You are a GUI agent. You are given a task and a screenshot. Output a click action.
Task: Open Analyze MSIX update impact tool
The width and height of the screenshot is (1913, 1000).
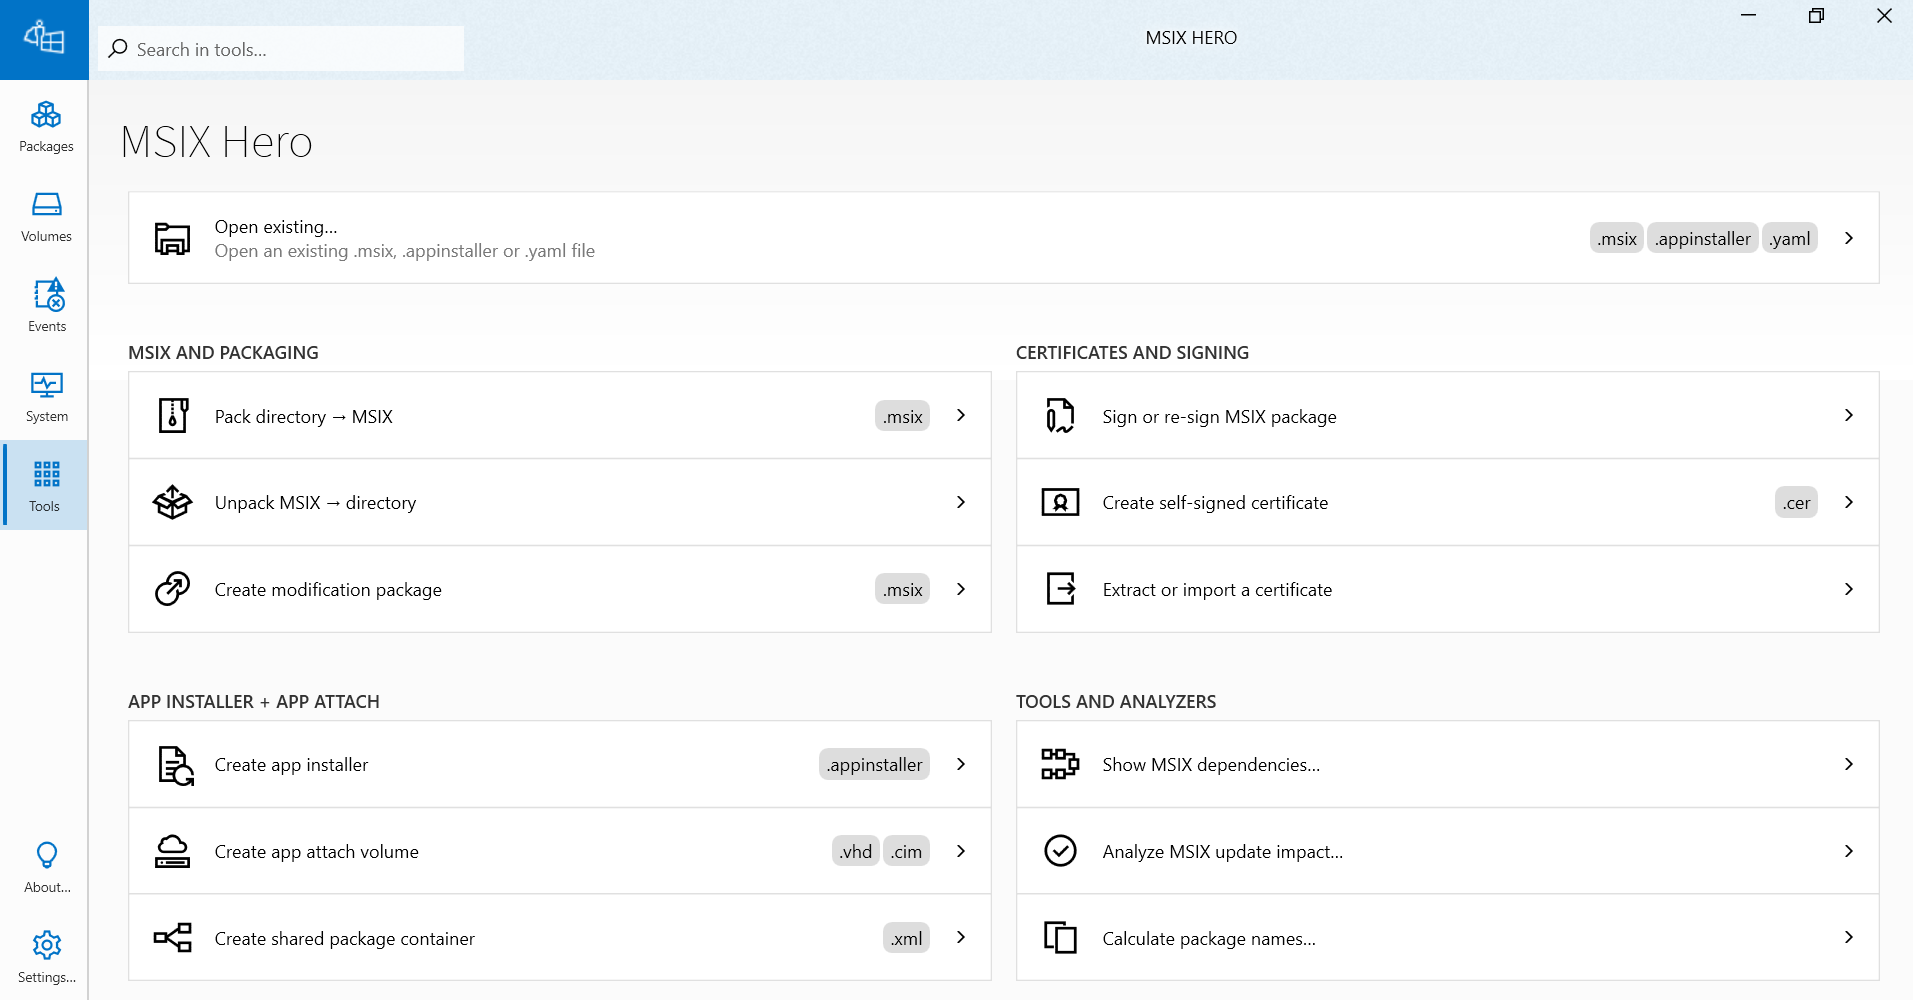(1448, 851)
